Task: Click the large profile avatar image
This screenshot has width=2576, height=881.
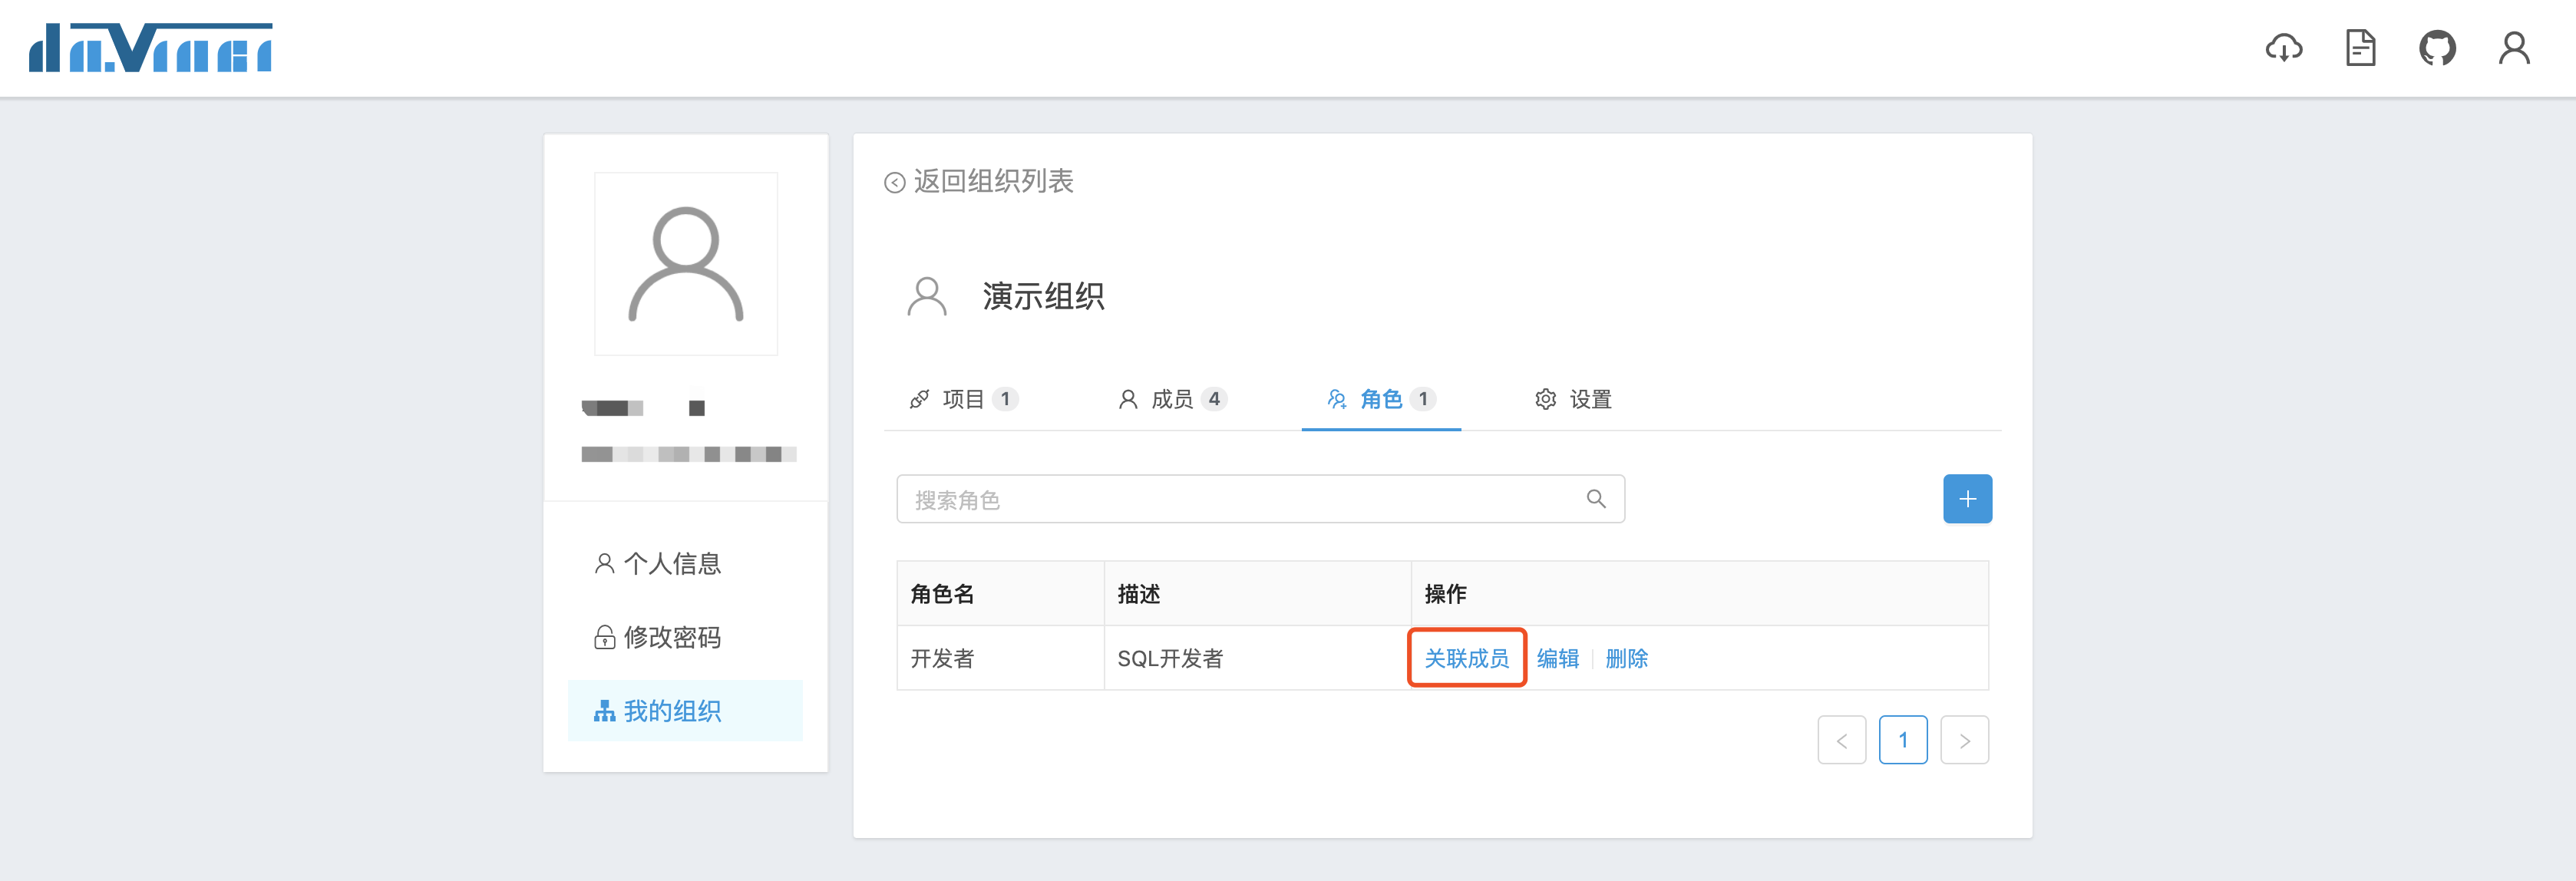Action: click(x=686, y=264)
